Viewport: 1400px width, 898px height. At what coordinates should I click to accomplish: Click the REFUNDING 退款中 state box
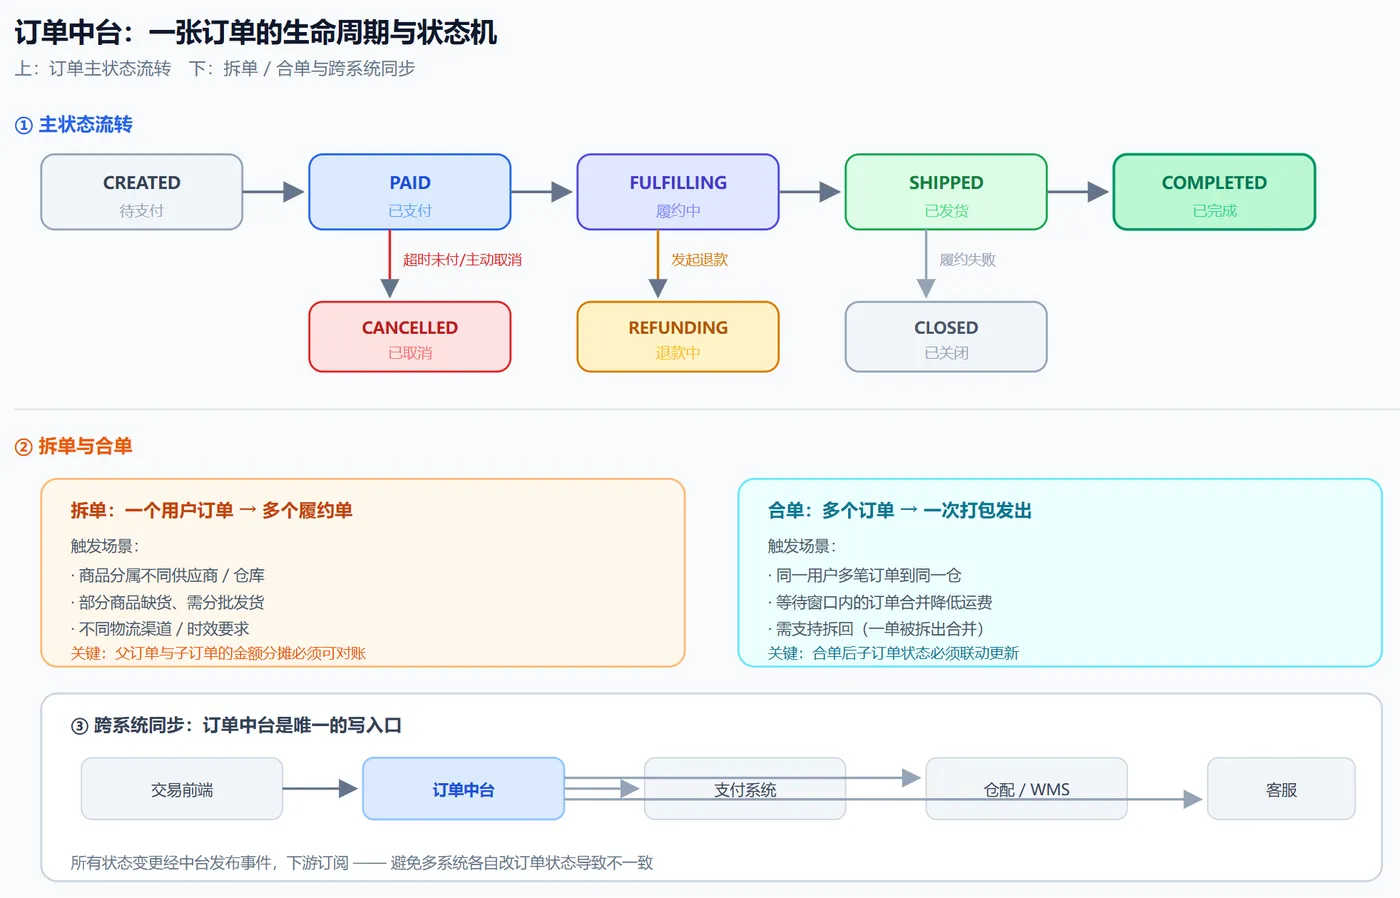click(678, 337)
